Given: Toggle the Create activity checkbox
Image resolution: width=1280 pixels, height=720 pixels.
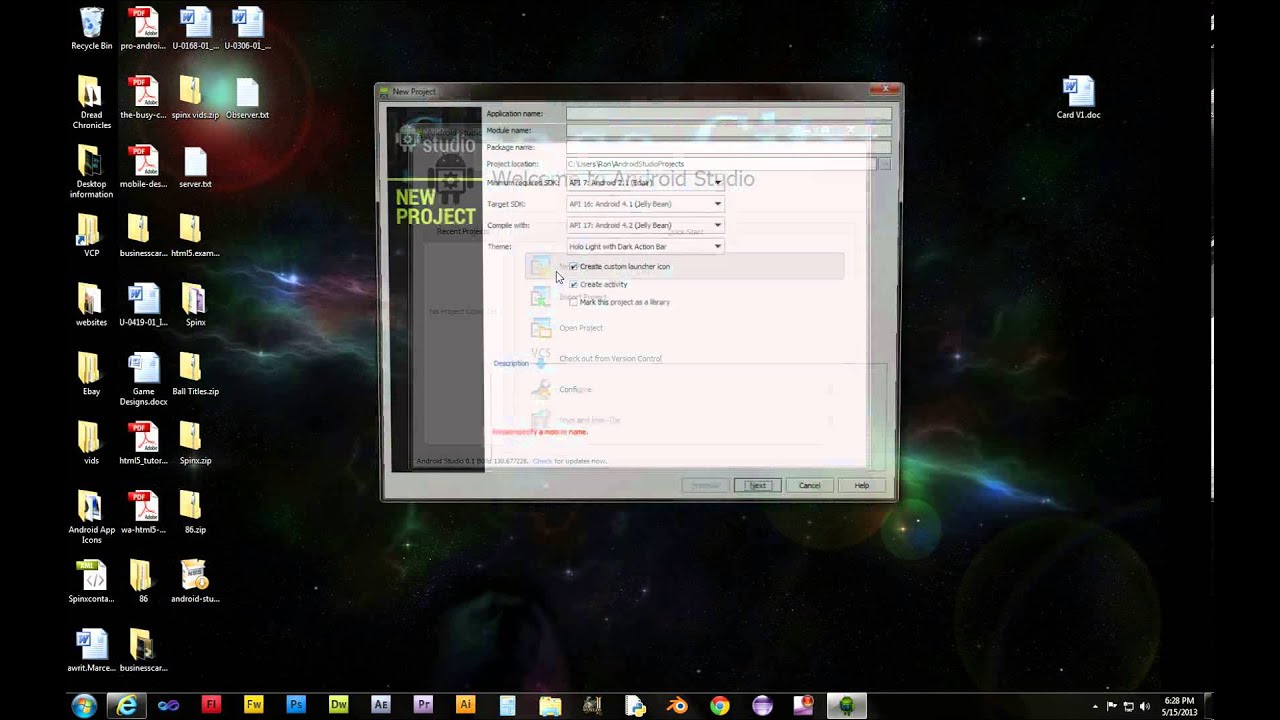Looking at the screenshot, I should (x=573, y=284).
